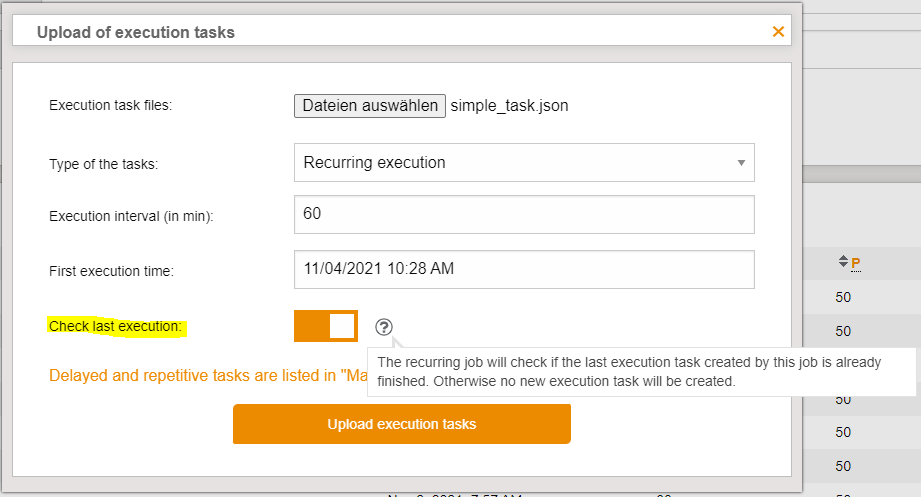Screen dimensions: 921x497
Task: Click the Execution interval input field
Action: [523, 214]
